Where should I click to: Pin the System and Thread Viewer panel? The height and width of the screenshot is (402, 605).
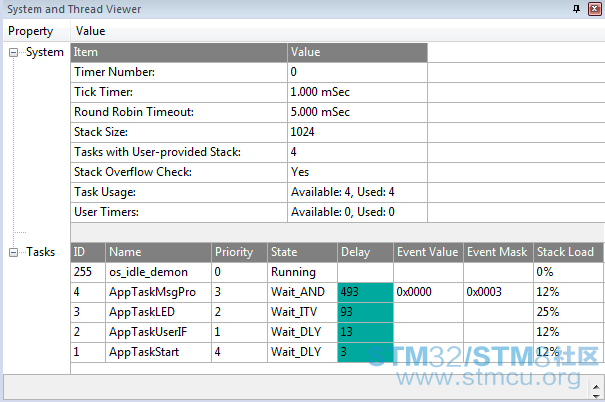tap(576, 8)
